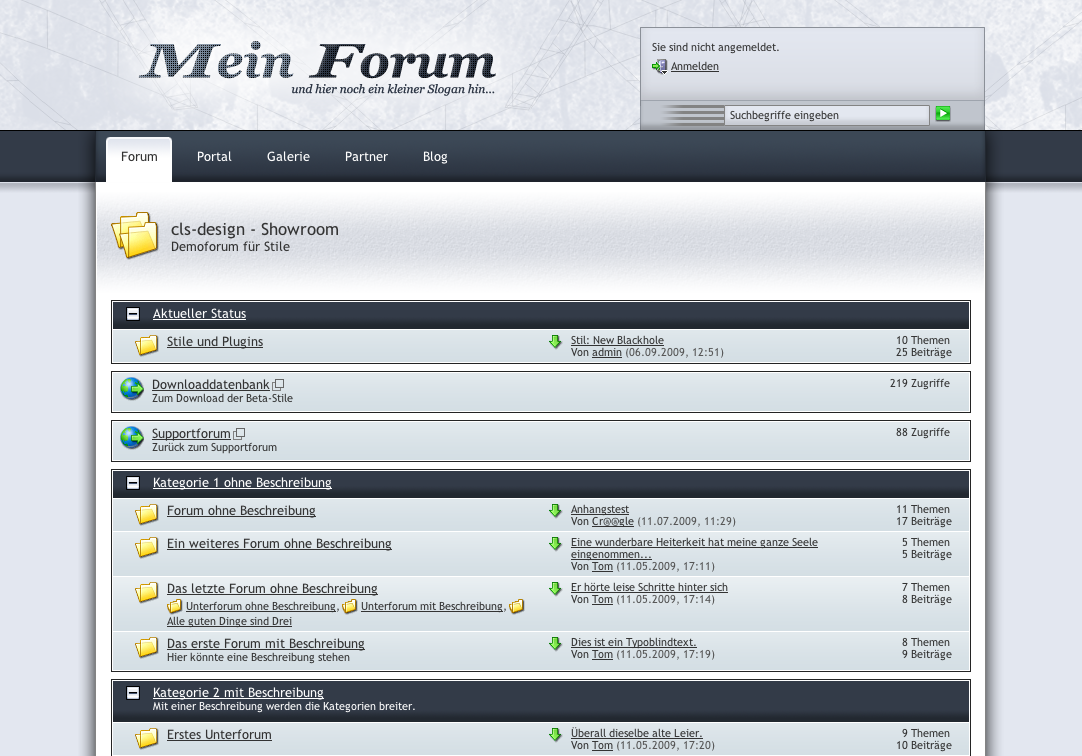Go to the Blog tab
Screen dimensions: 1082x756
coord(435,157)
